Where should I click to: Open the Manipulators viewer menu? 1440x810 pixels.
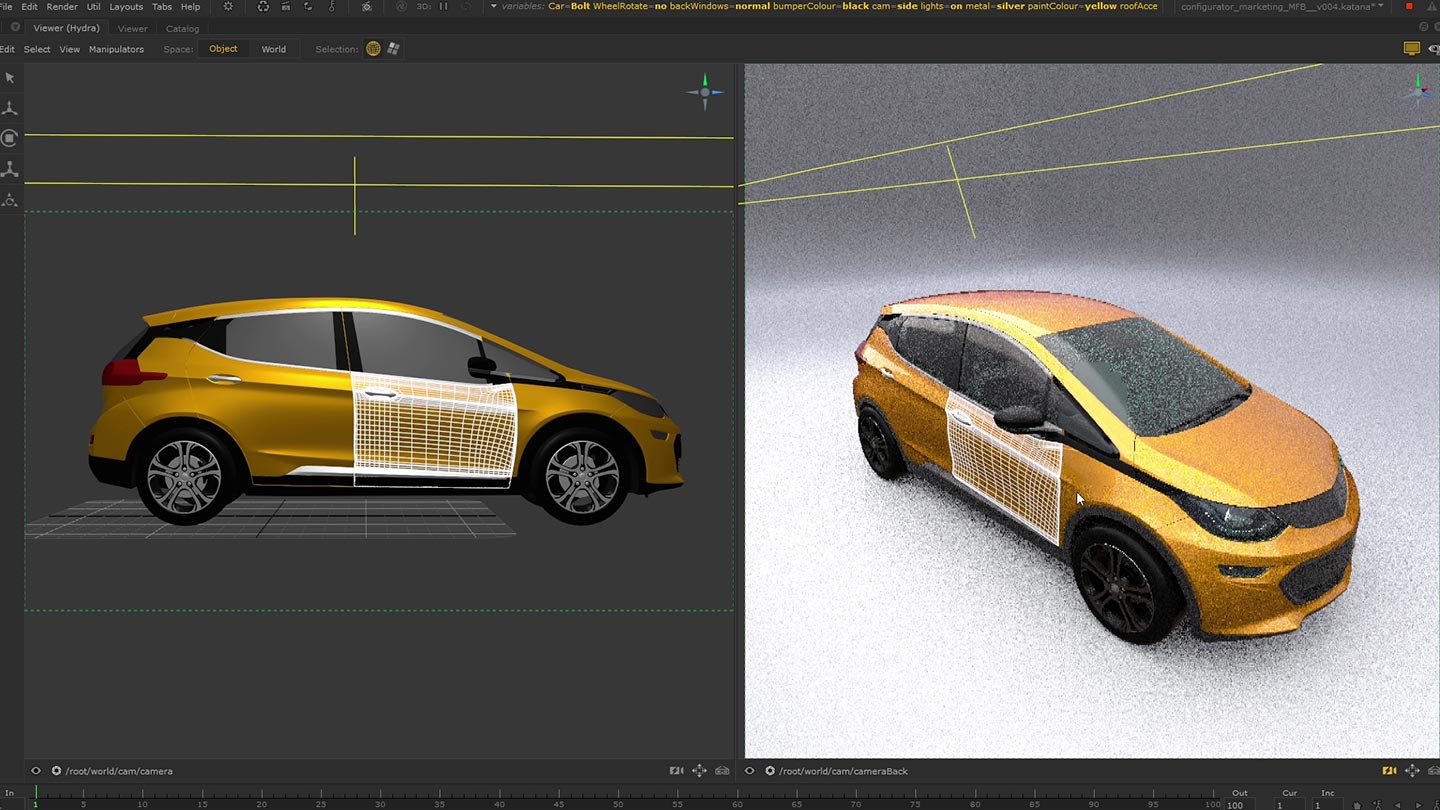[x=116, y=49]
